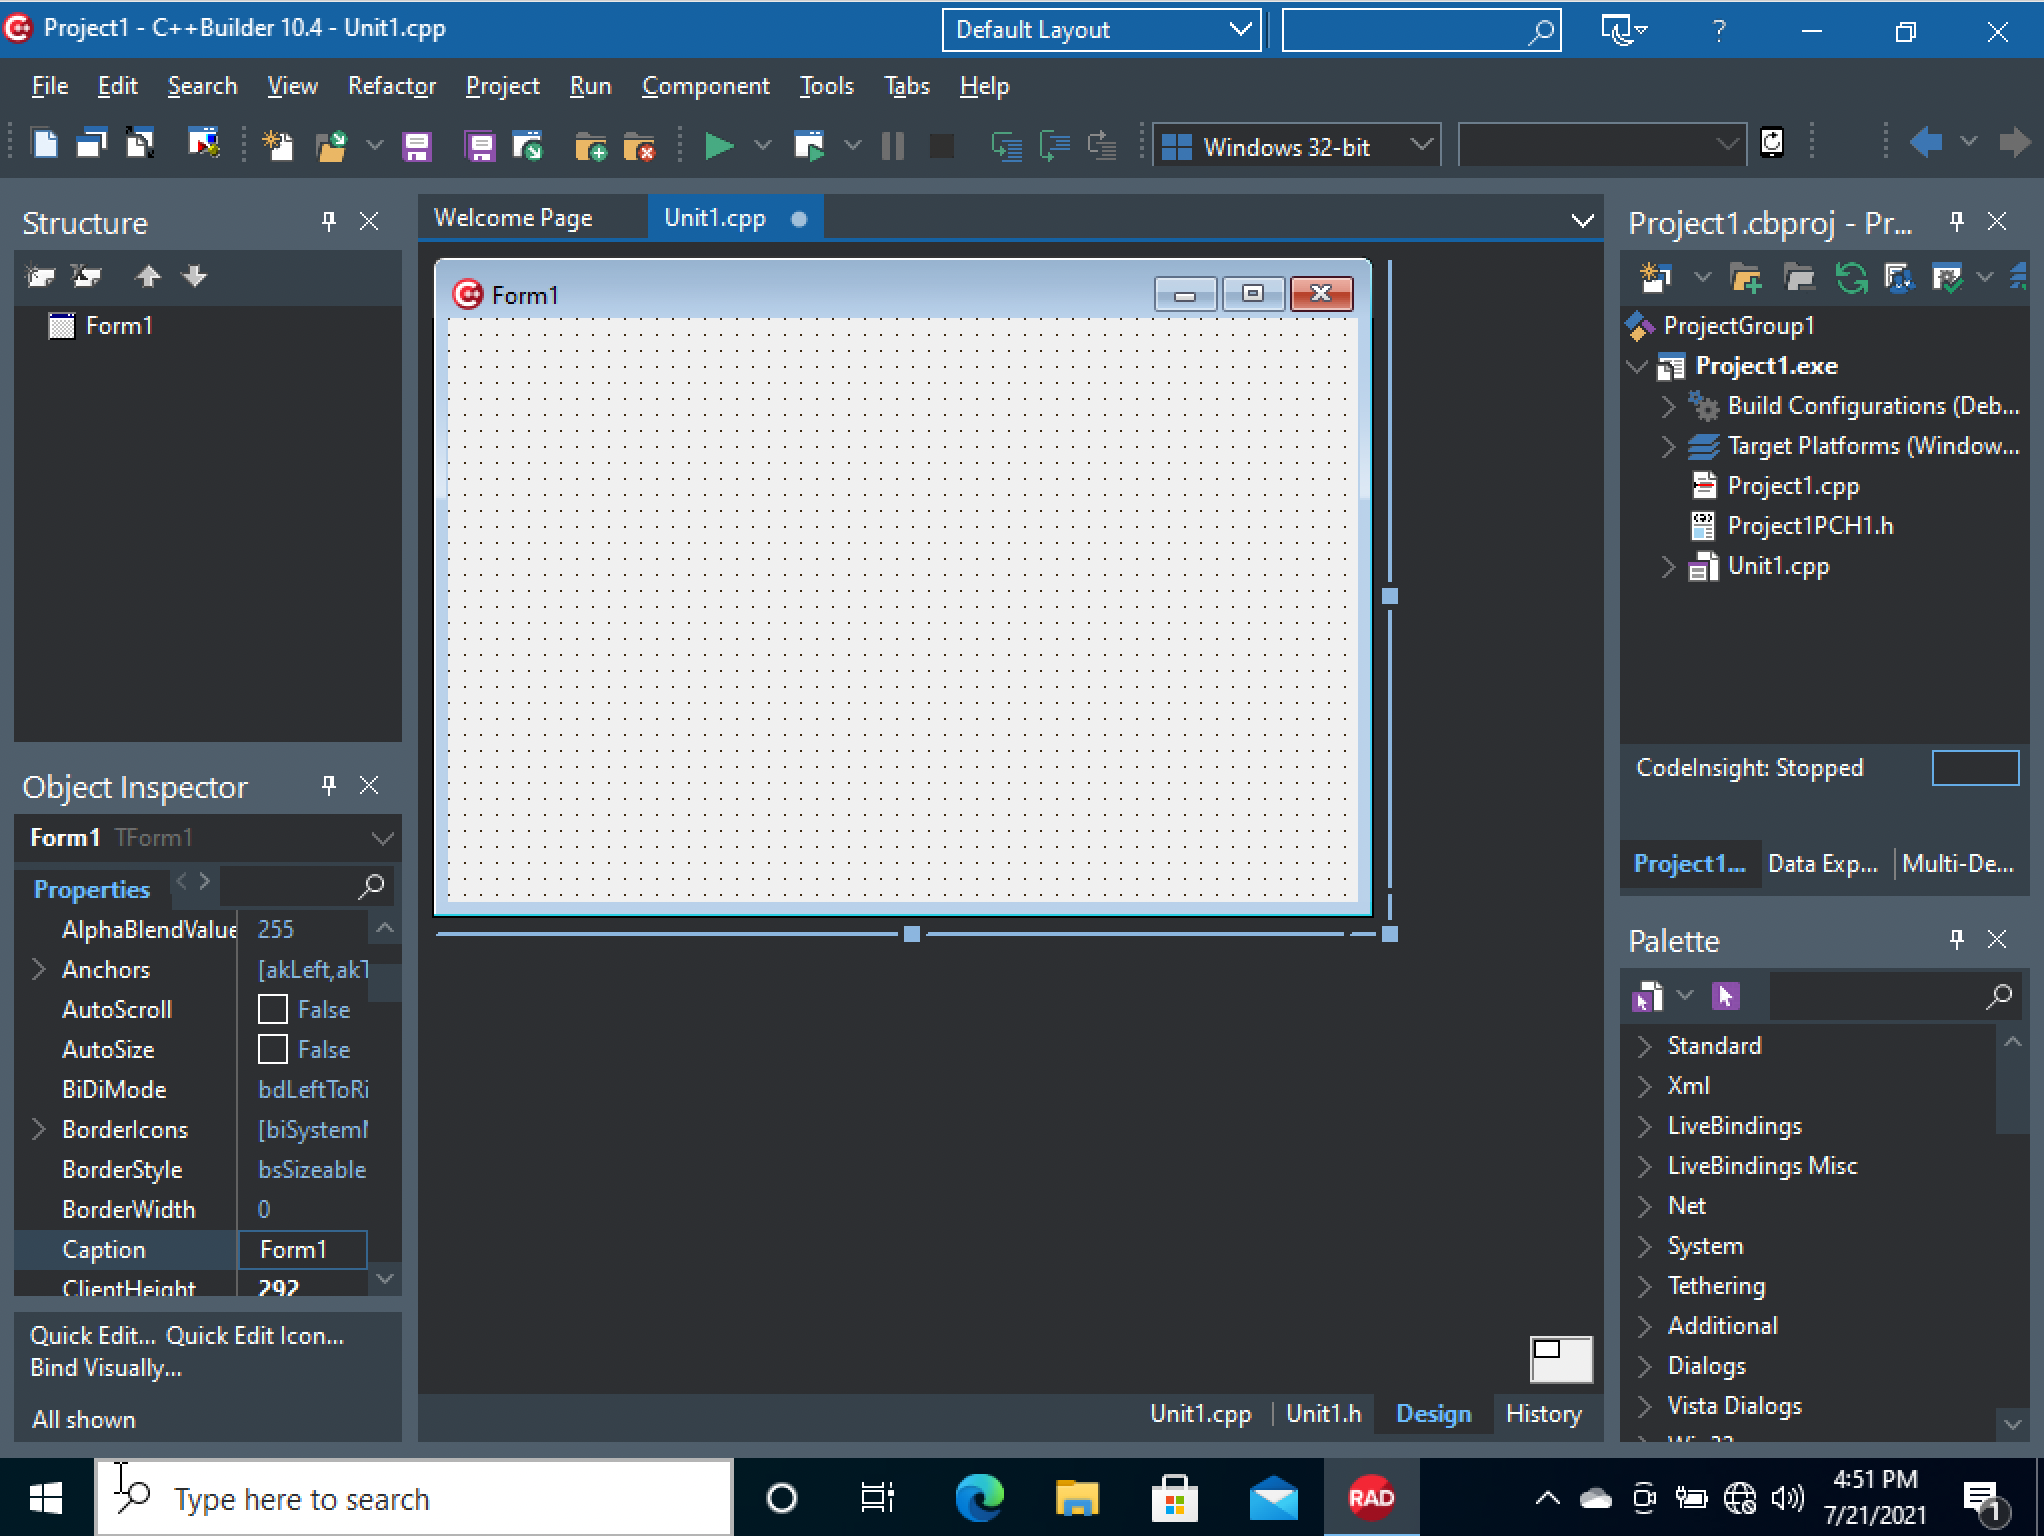Viewport: 2044px width, 1536px height.
Task: Toggle the AutoSize checkbox
Action: (x=273, y=1049)
